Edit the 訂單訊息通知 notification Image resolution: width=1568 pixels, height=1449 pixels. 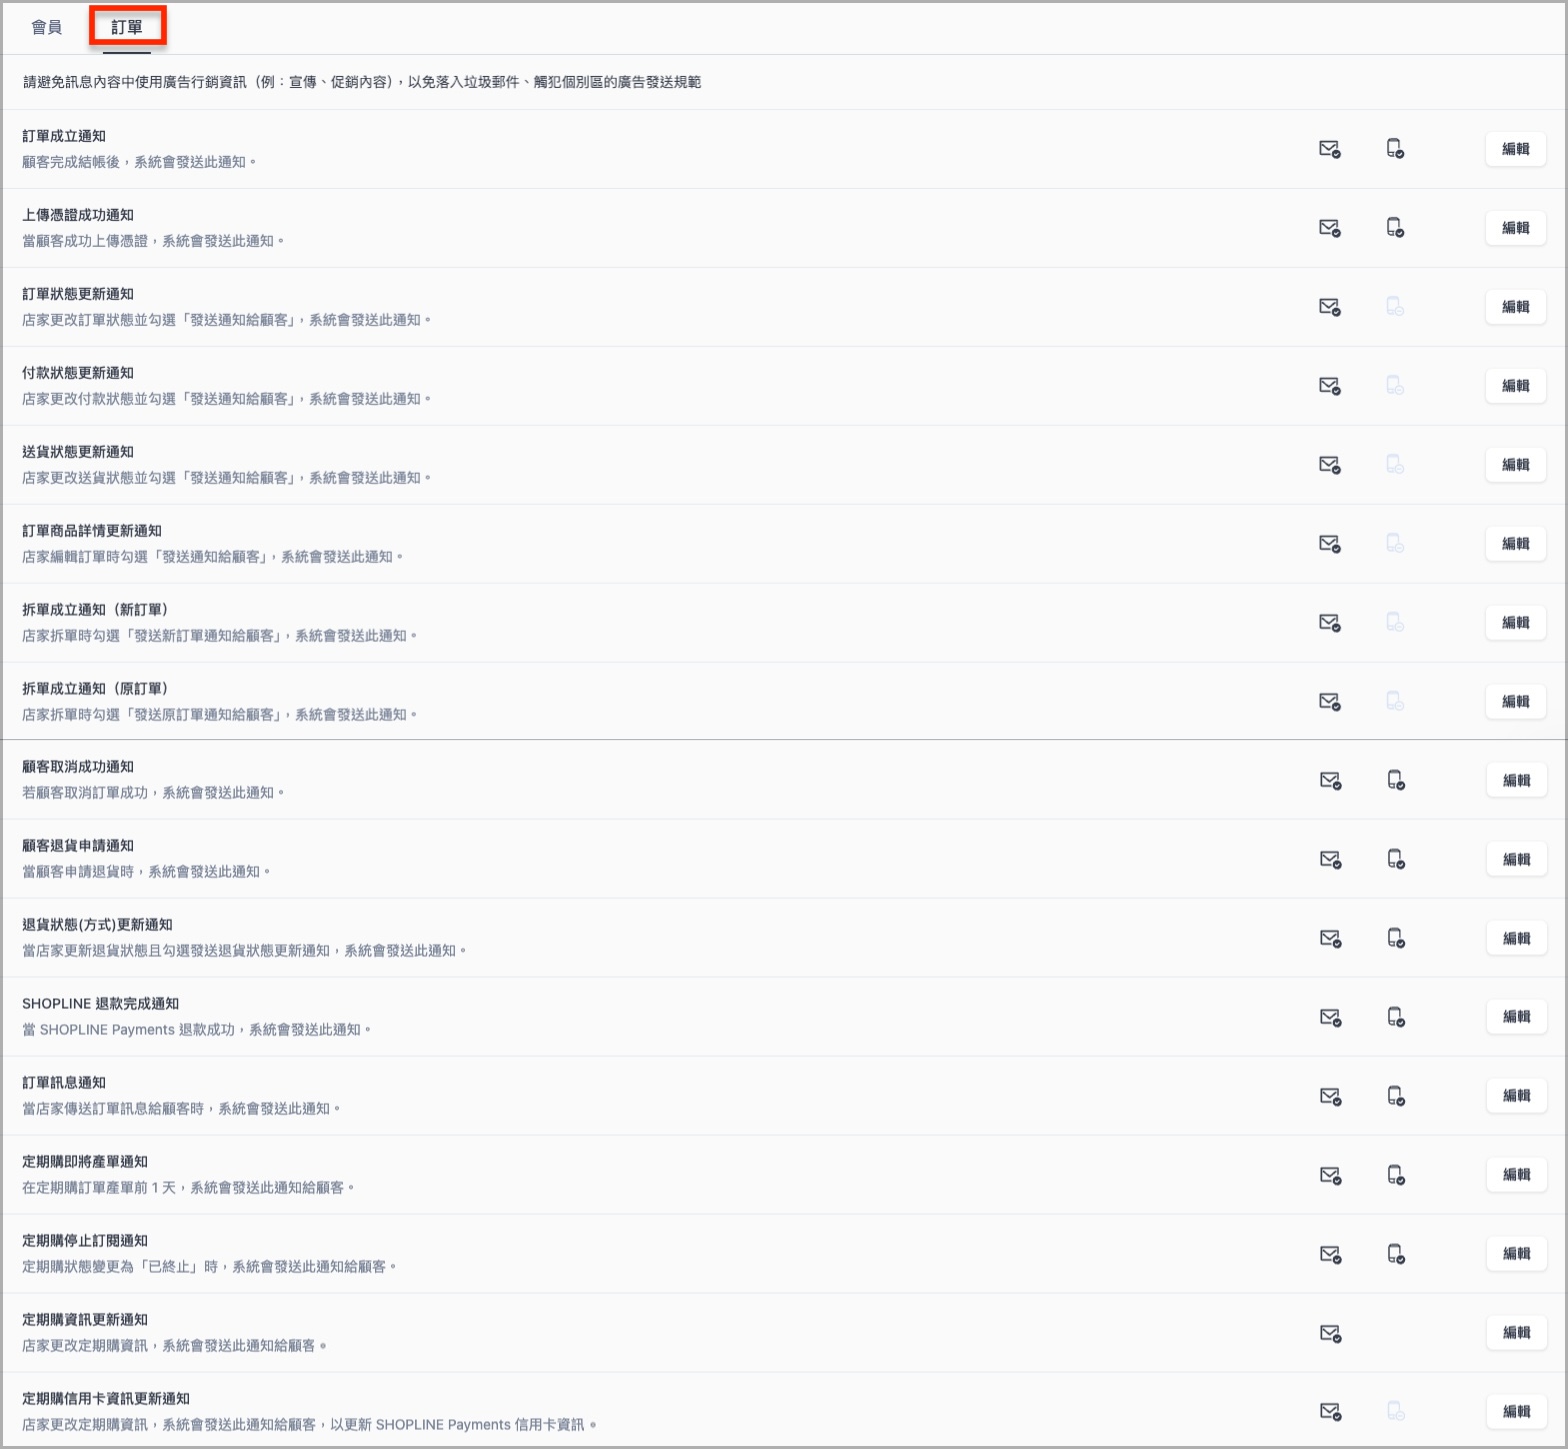pyautogui.click(x=1517, y=1096)
